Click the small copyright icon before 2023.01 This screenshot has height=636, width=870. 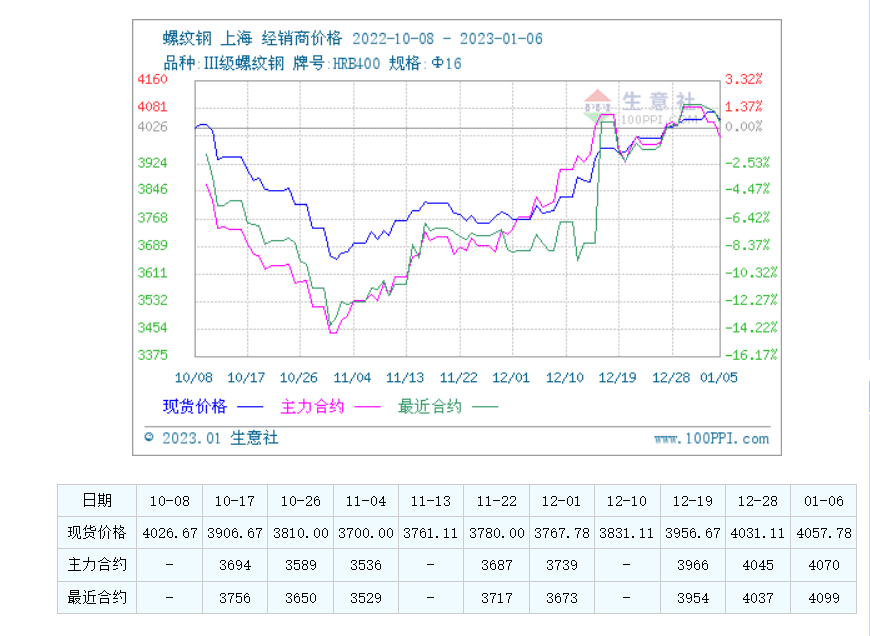click(x=149, y=437)
